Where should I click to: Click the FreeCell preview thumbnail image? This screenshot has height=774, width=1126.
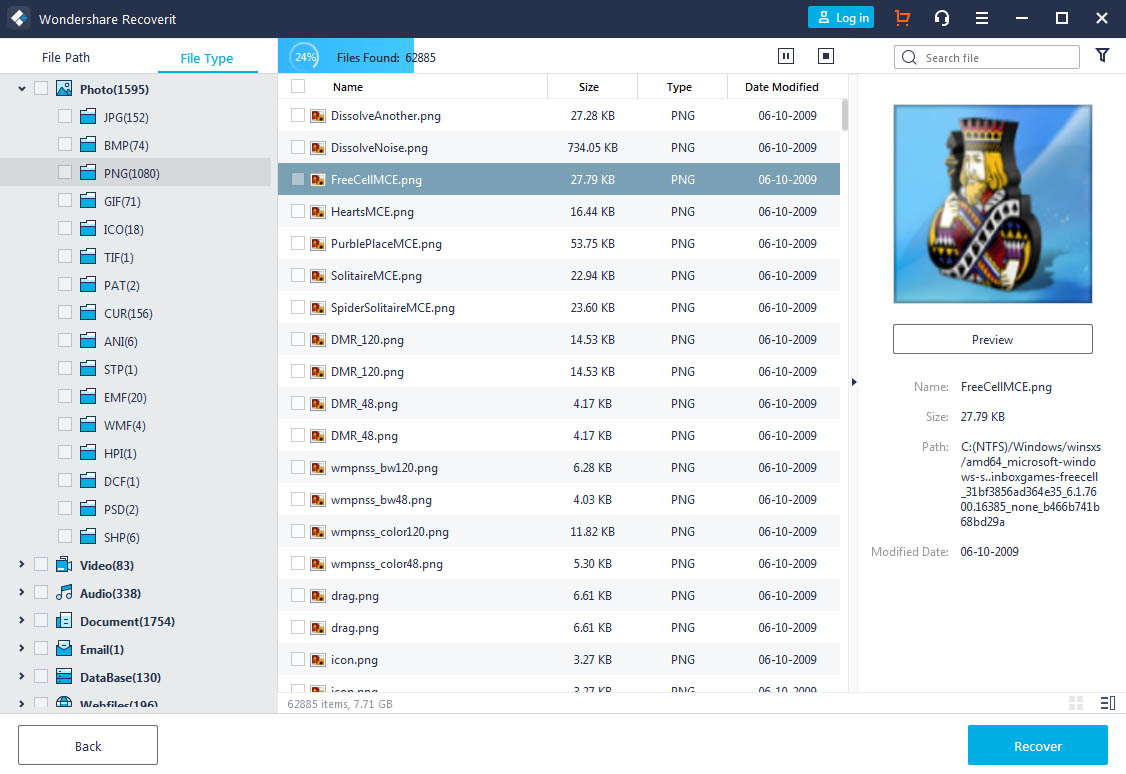coord(992,204)
